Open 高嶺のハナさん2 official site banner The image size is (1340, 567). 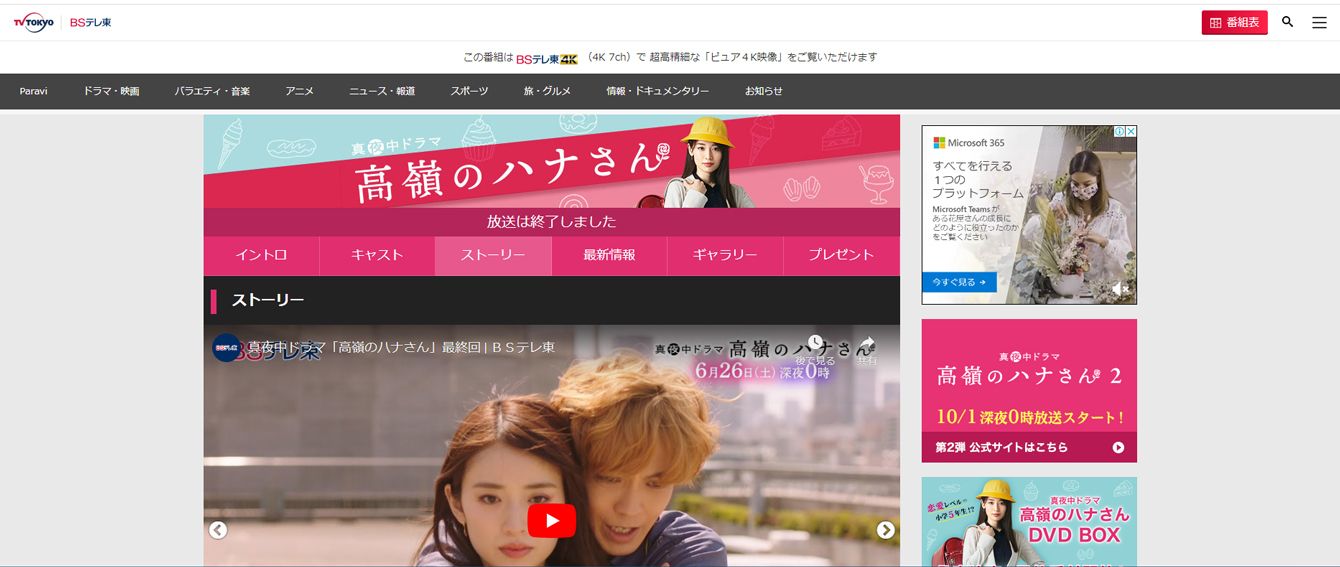(1029, 391)
